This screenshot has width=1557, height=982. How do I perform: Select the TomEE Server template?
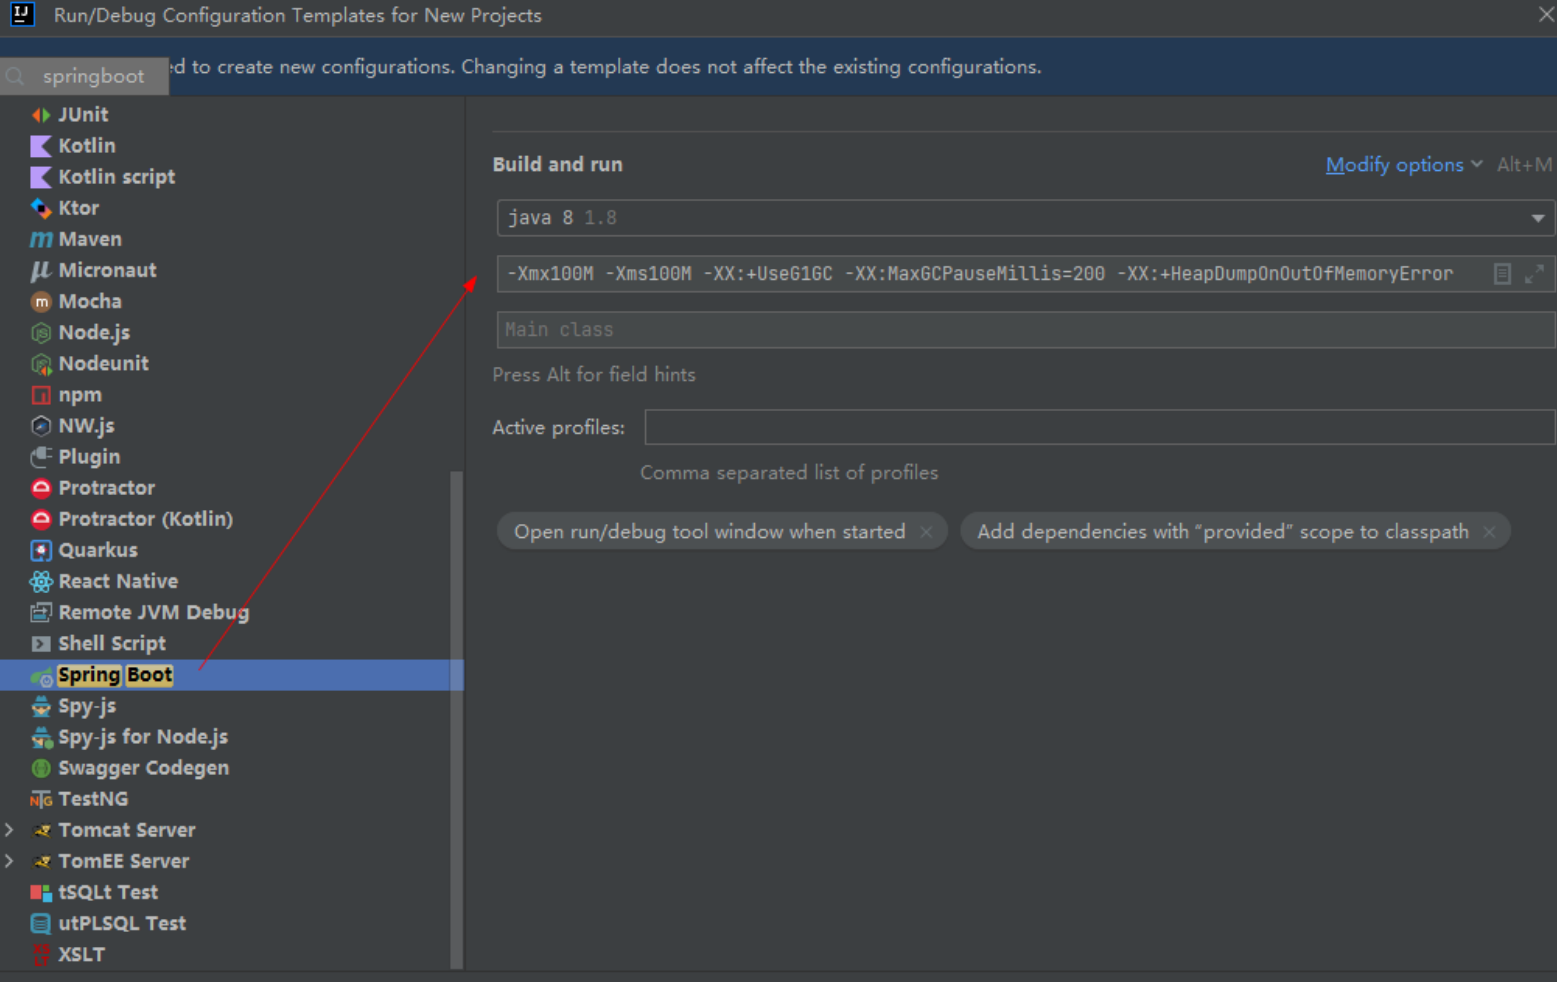pyautogui.click(x=123, y=861)
